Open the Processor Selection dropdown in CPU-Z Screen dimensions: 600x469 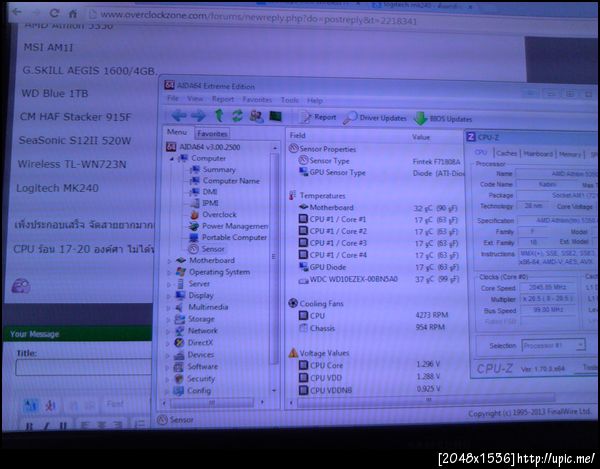(x=553, y=345)
